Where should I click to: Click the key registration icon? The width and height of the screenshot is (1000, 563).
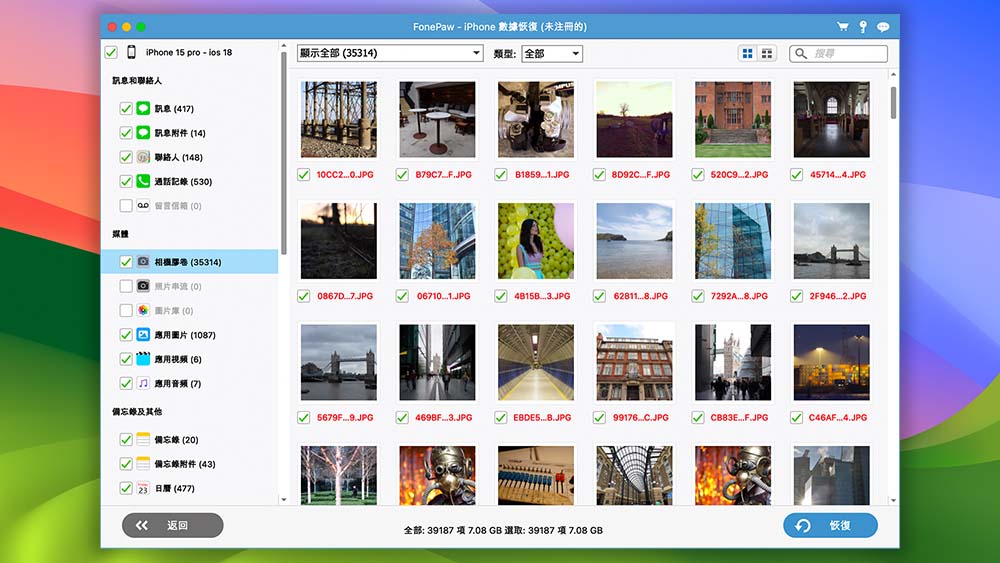[x=863, y=27]
